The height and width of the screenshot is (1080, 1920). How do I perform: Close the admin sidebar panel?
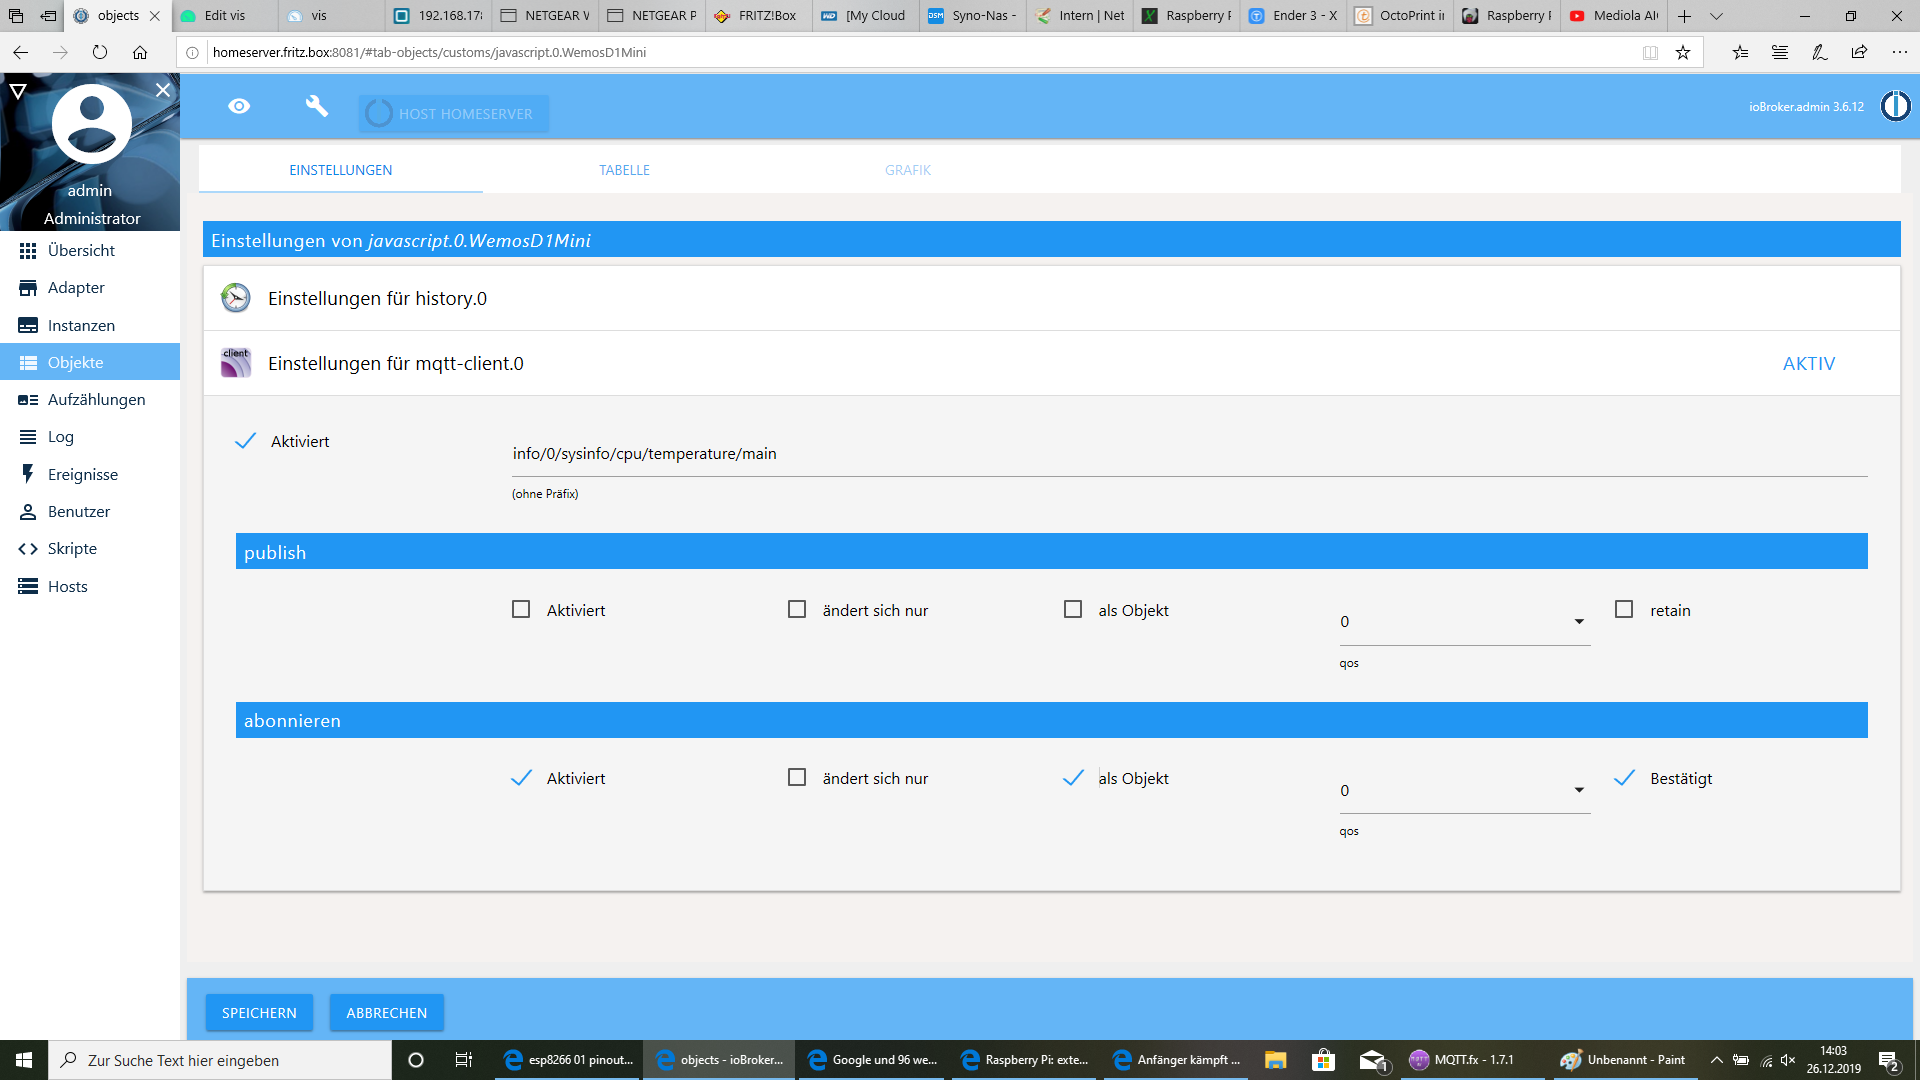point(163,90)
